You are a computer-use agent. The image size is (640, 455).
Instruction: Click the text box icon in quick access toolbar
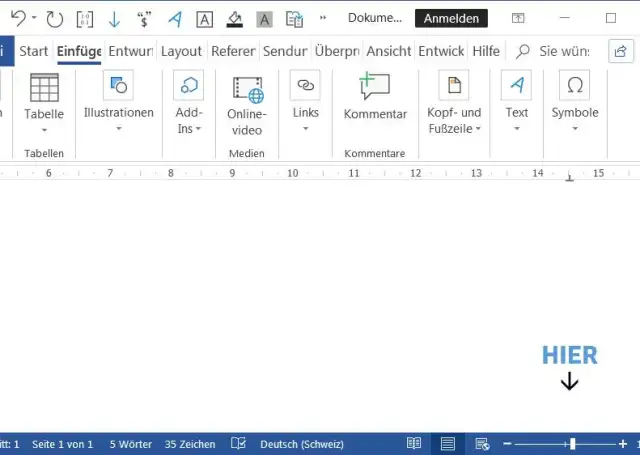coord(204,19)
